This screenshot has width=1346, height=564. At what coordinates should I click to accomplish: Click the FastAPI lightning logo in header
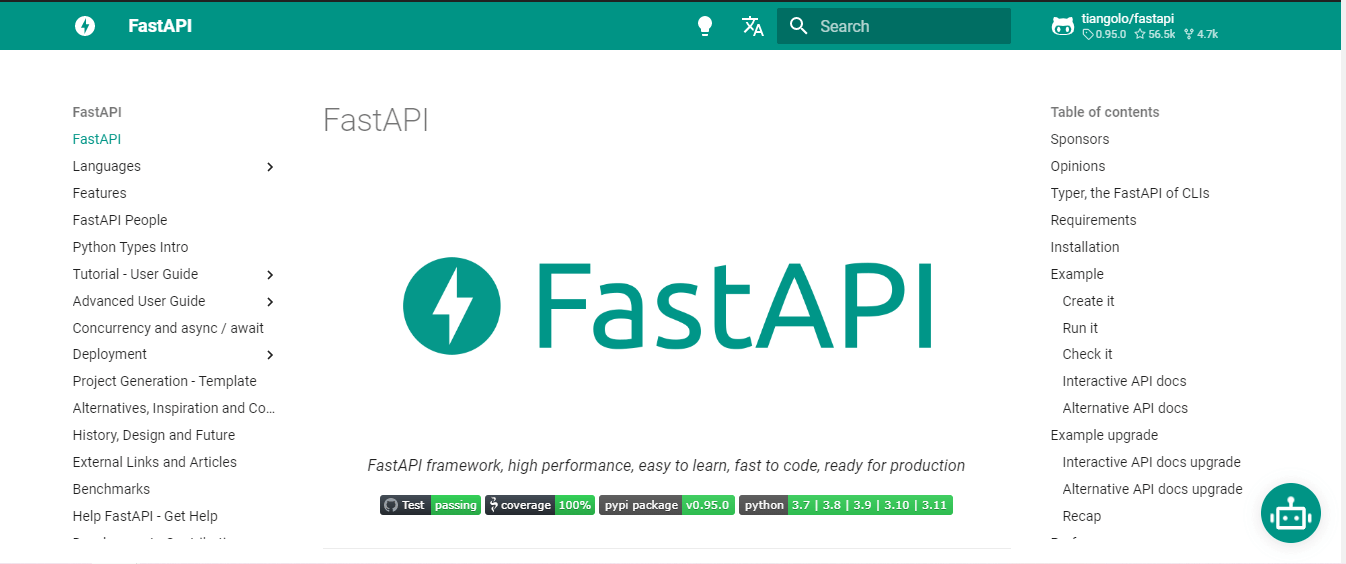click(85, 26)
